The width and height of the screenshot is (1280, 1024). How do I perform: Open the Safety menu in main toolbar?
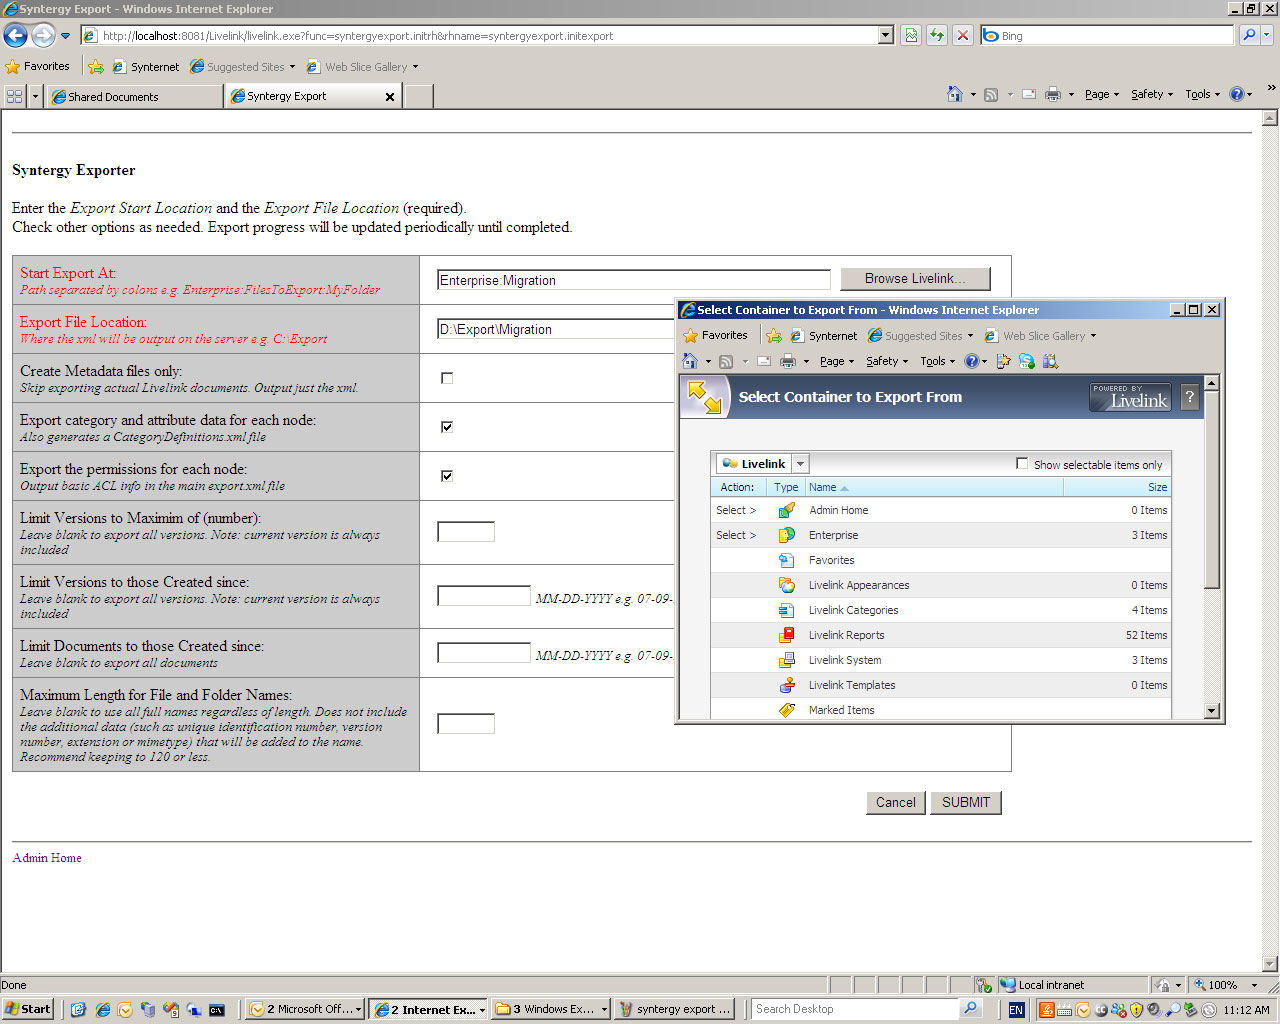pos(1152,94)
